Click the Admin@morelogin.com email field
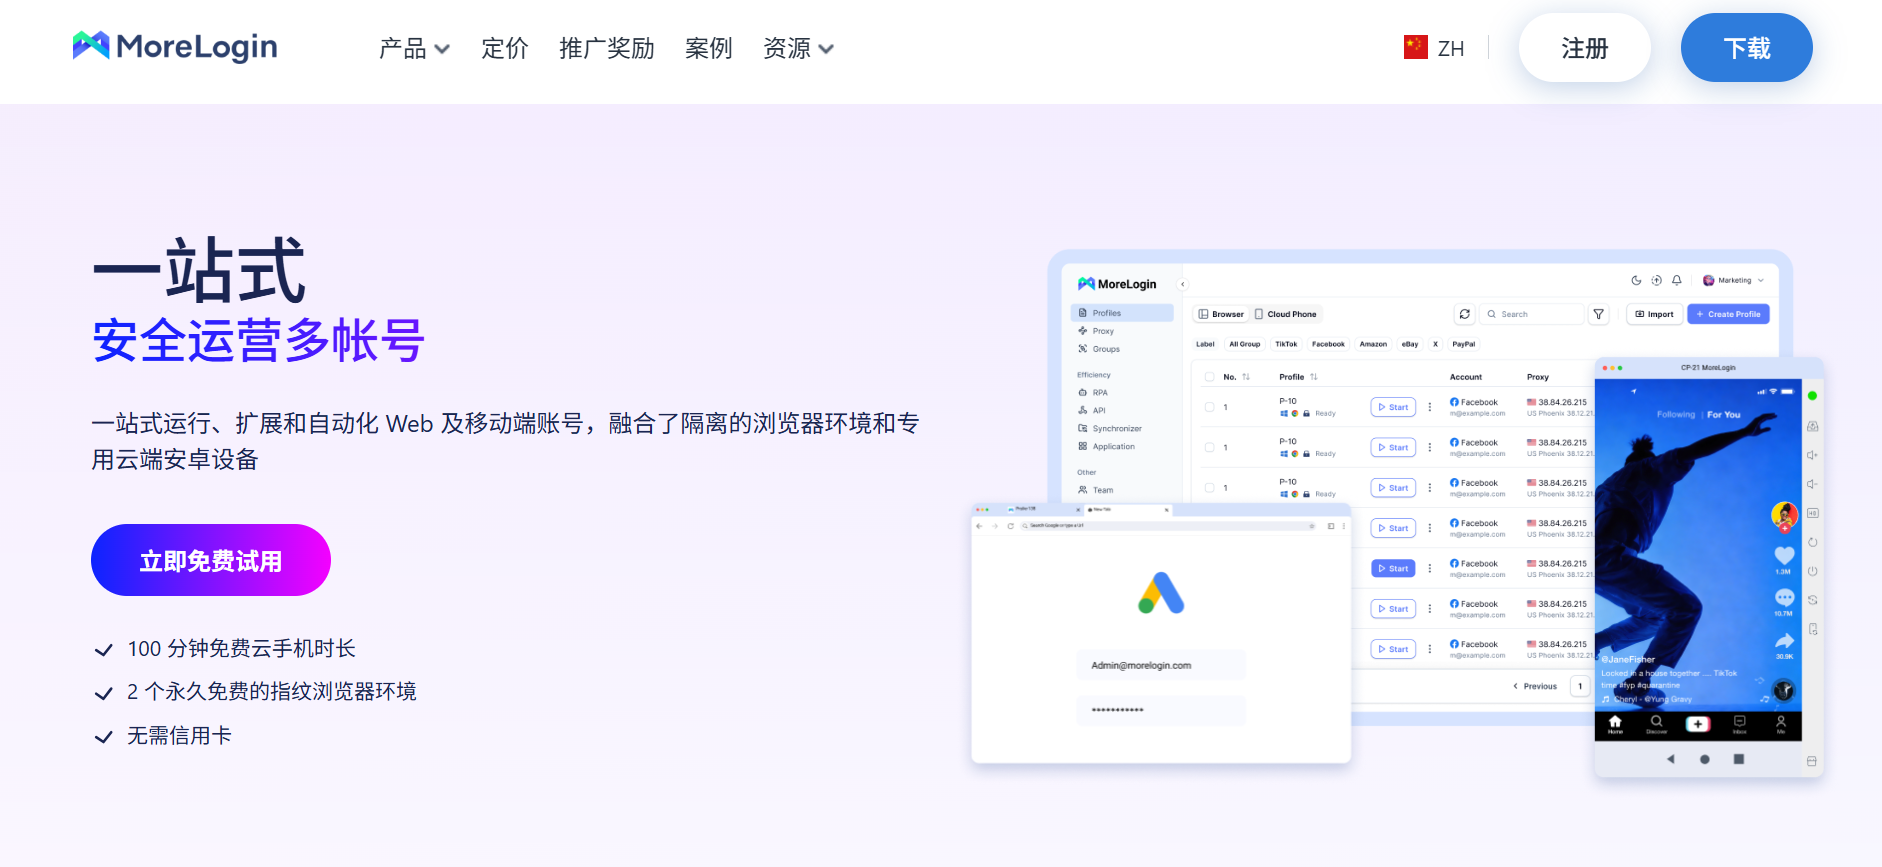This screenshot has height=867, width=1882. pos(1160,665)
